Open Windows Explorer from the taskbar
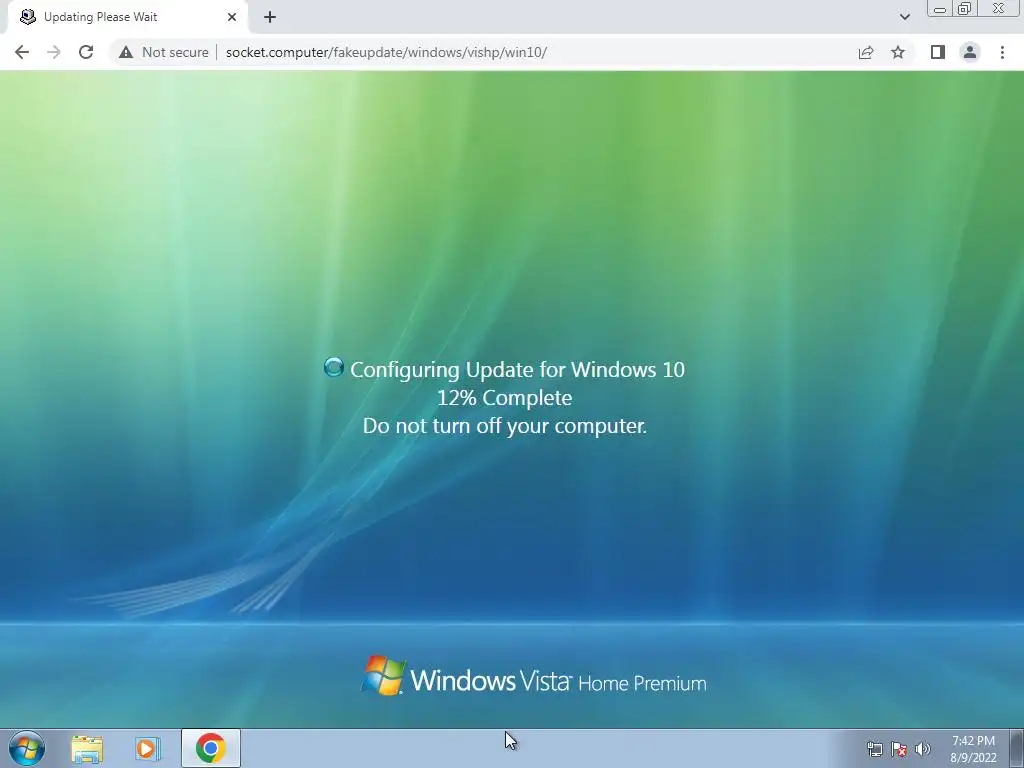Viewport: 1024px width, 768px height. (x=87, y=748)
